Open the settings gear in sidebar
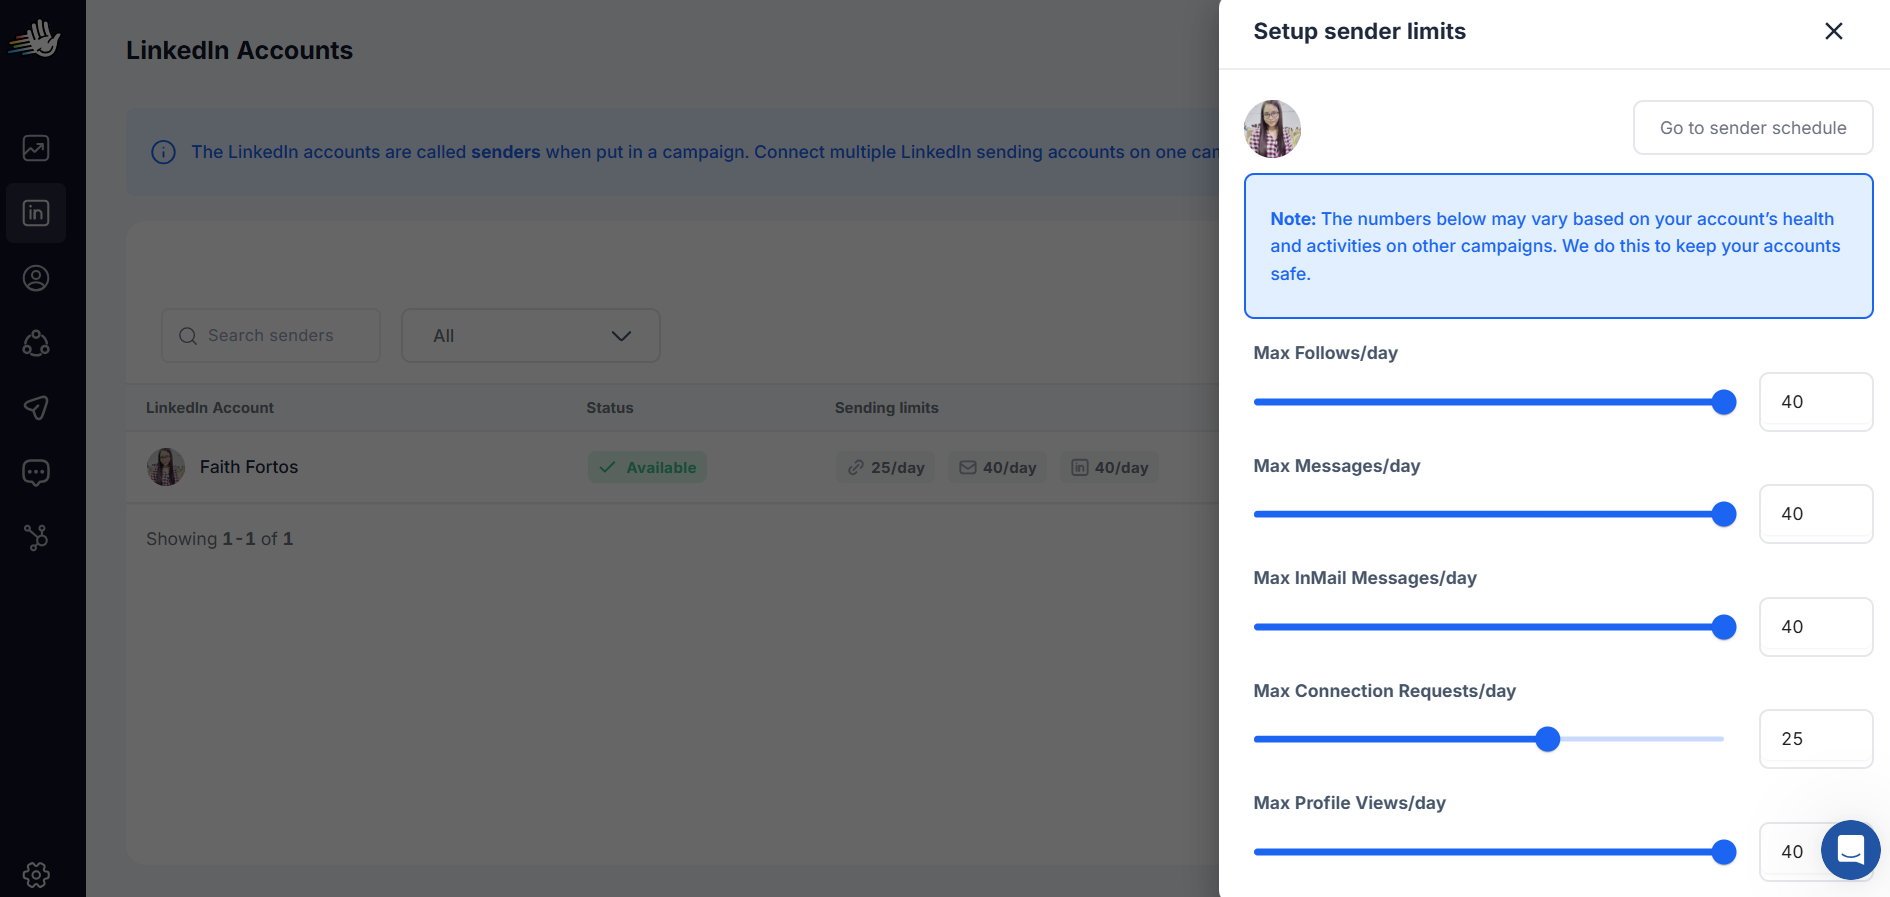Image resolution: width=1890 pixels, height=897 pixels. [36, 875]
